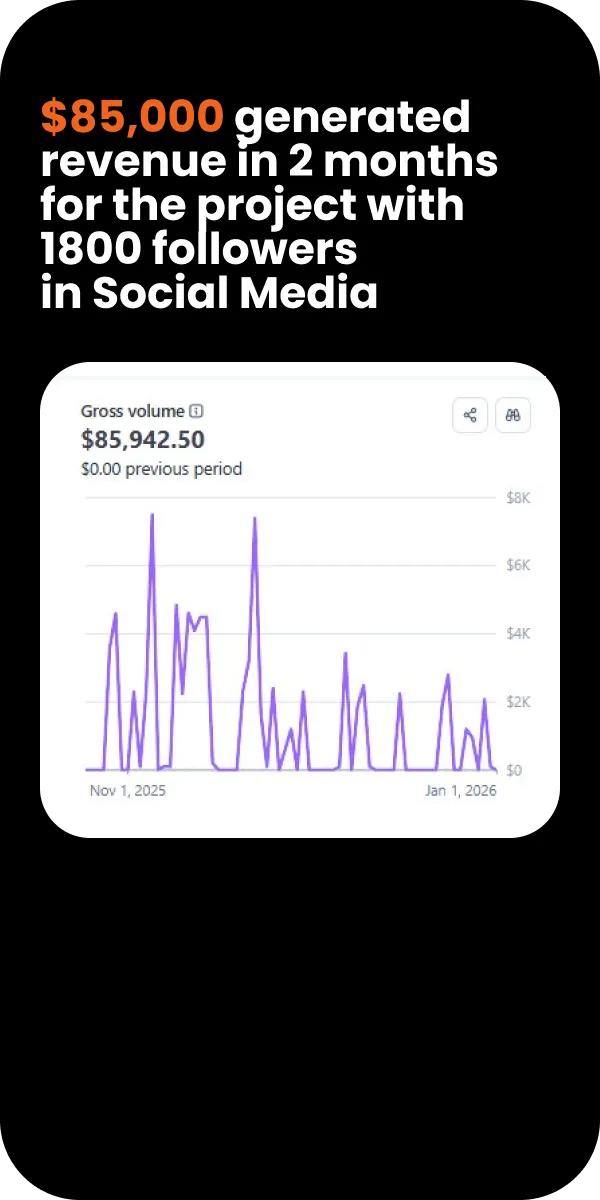This screenshot has height=1200, width=600.
Task: Click the orange $85,000 headline figure
Action: click(132, 118)
